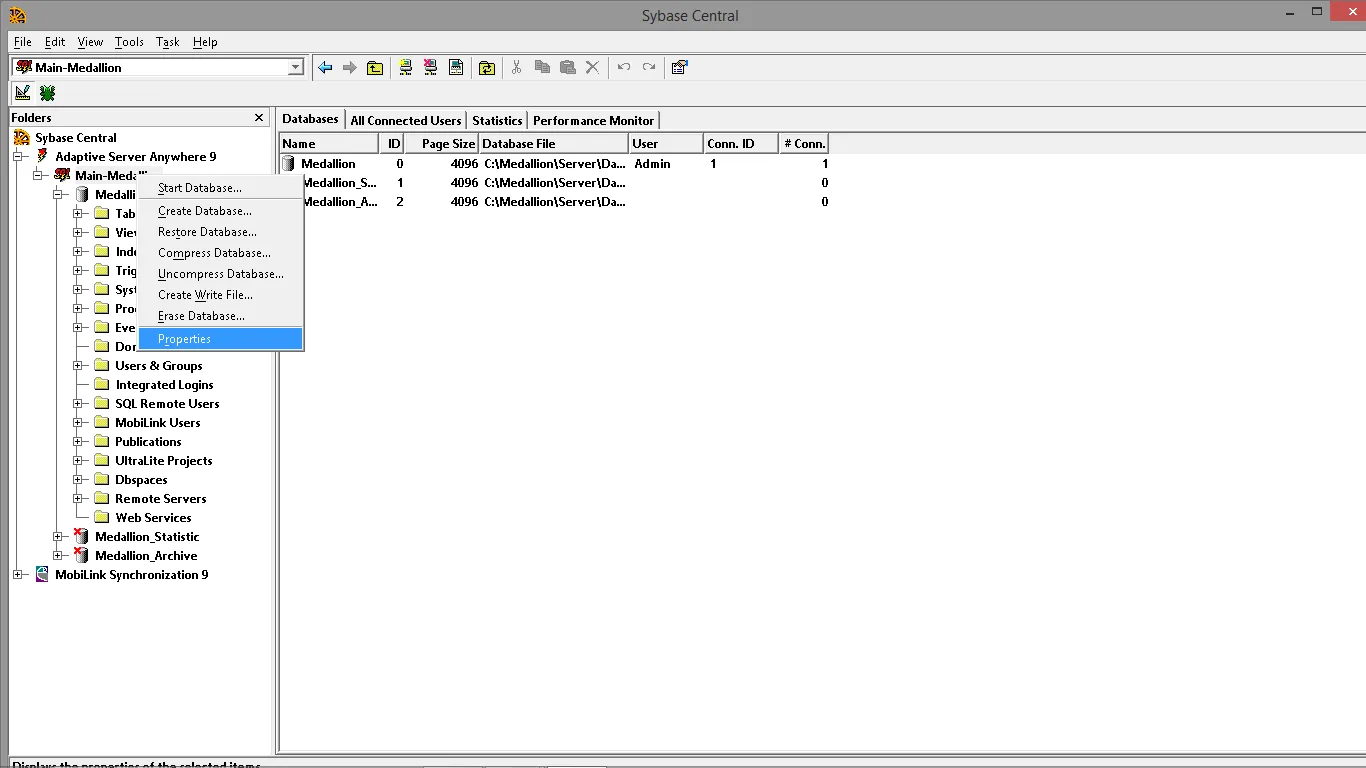This screenshot has width=1366, height=768.
Task: Open the Properties toolbar icon
Action: click(x=679, y=68)
